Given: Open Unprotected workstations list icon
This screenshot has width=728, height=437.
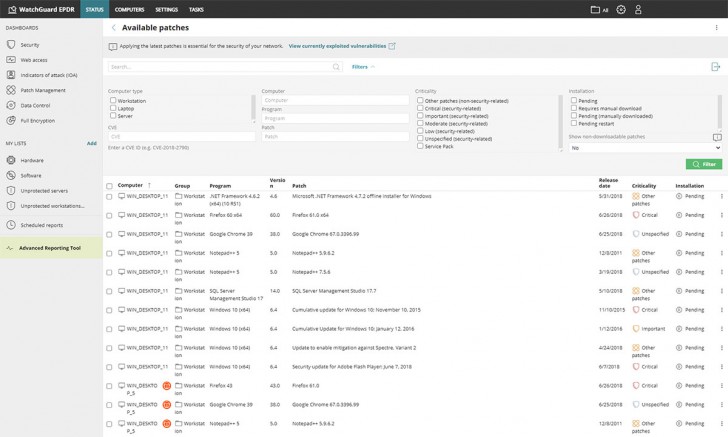Looking at the screenshot, I should (x=11, y=206).
